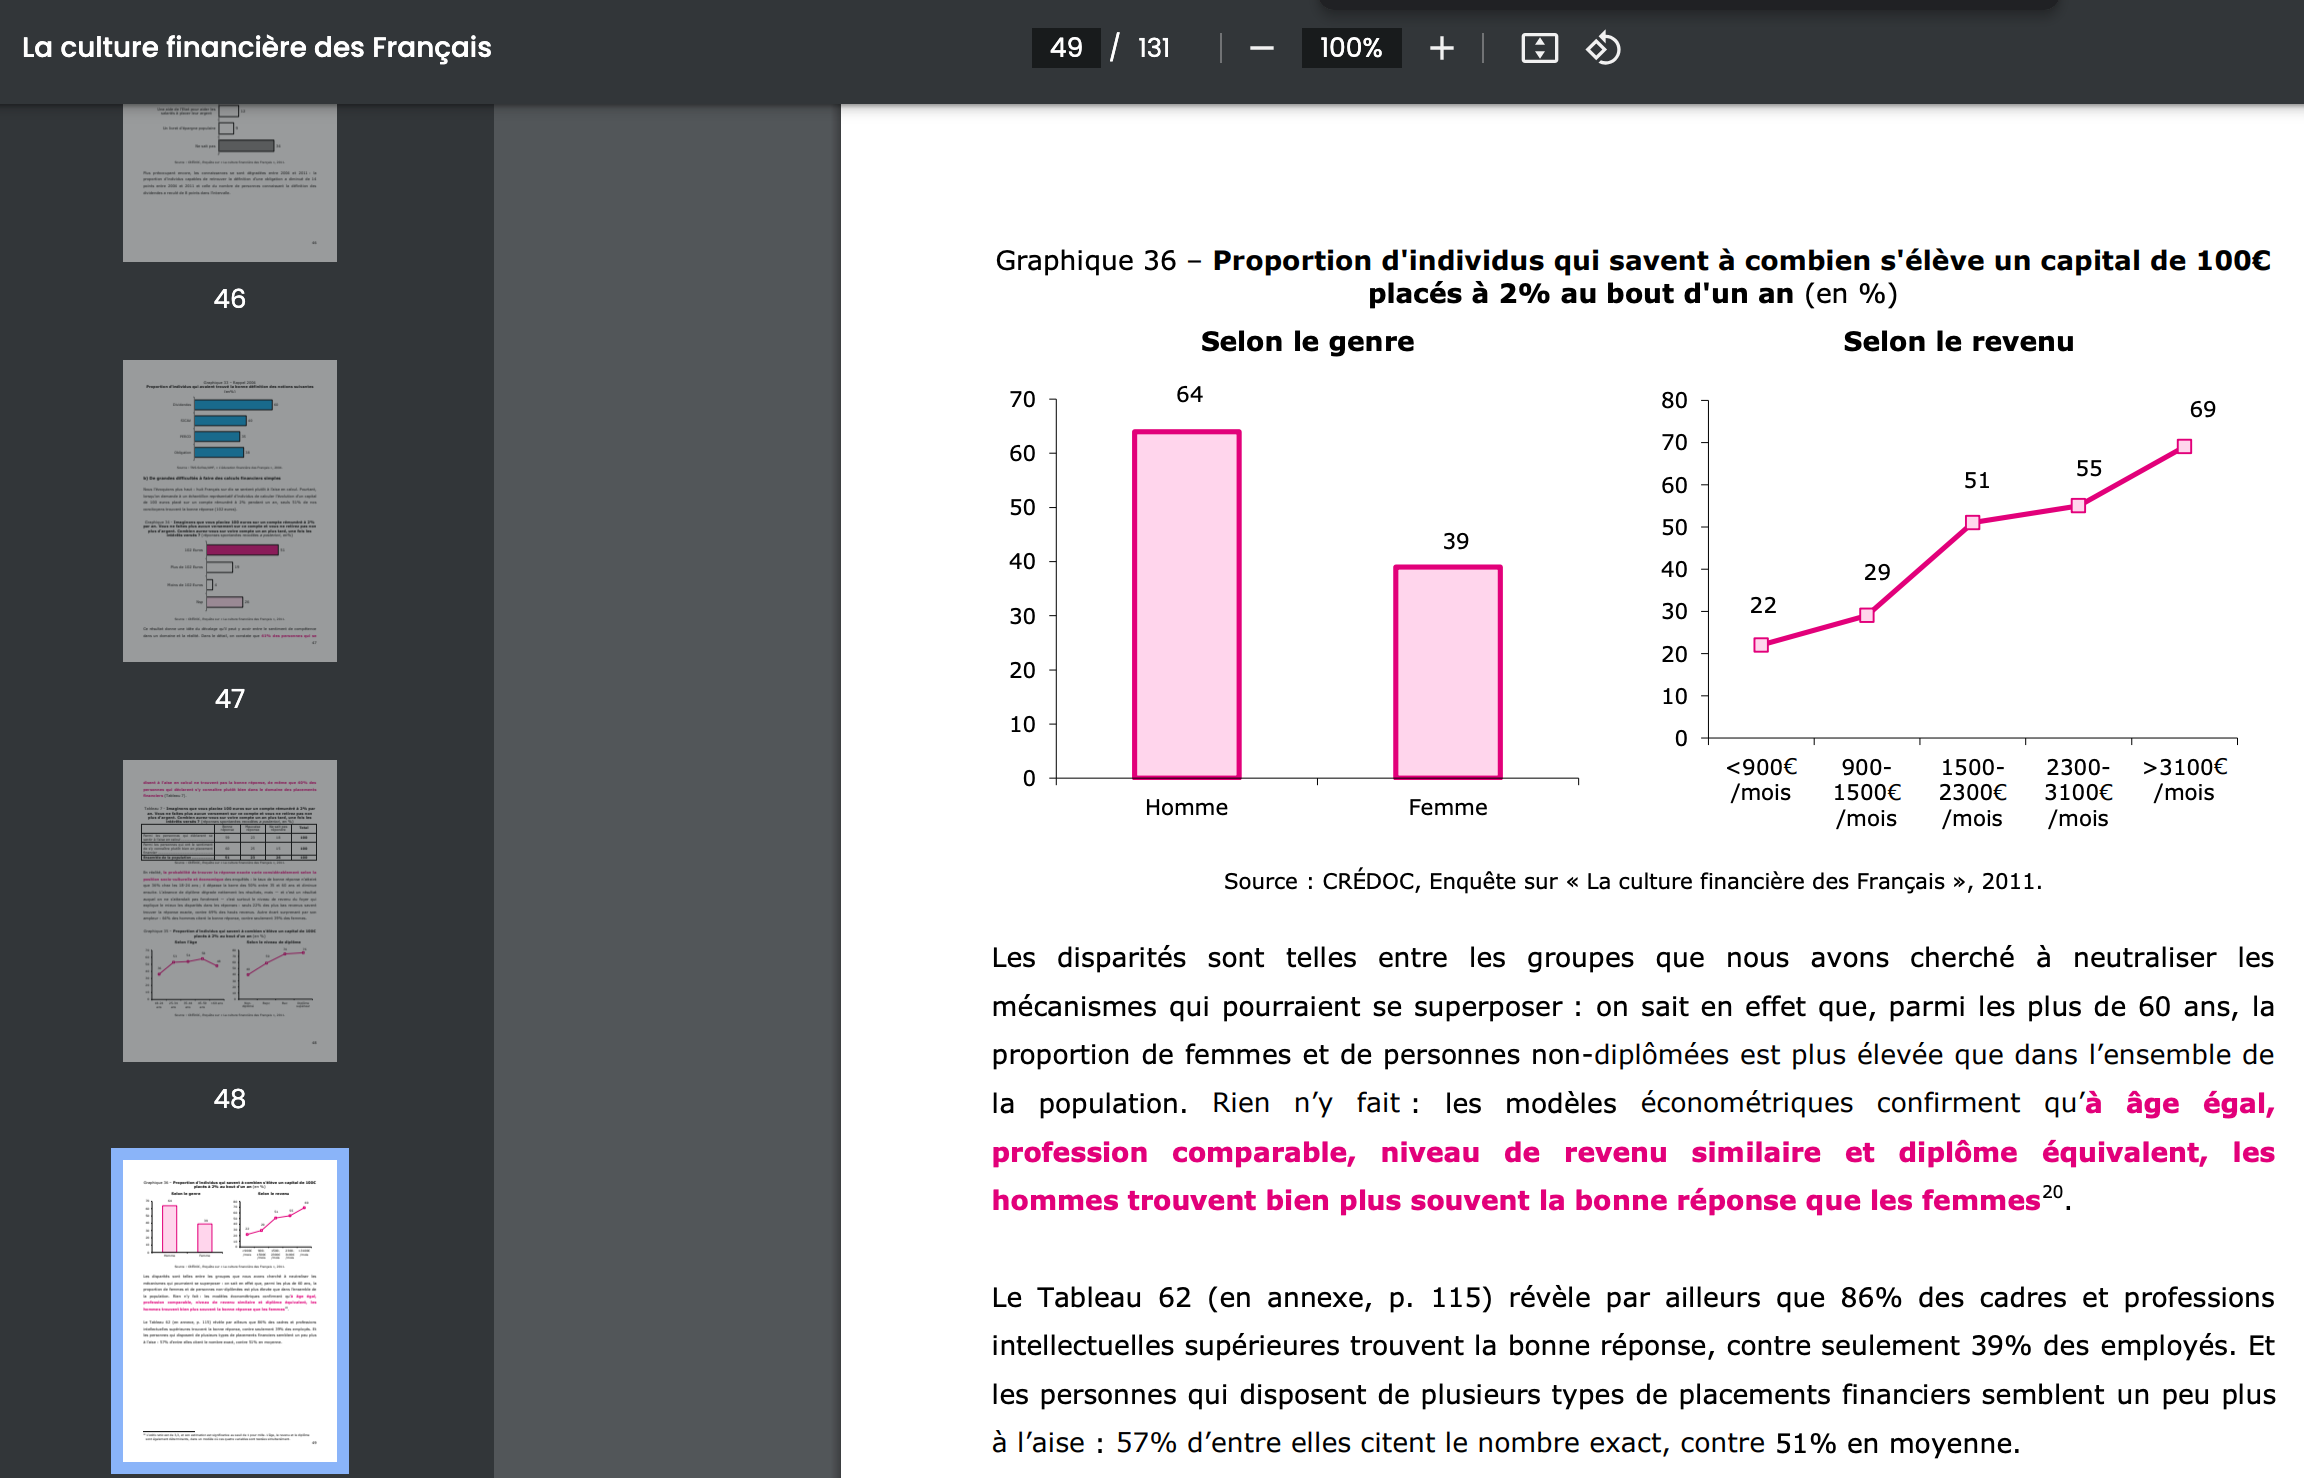This screenshot has height=1478, width=2304.
Task: Click the highlighted phrase à âge égal
Action: coord(2180,1103)
